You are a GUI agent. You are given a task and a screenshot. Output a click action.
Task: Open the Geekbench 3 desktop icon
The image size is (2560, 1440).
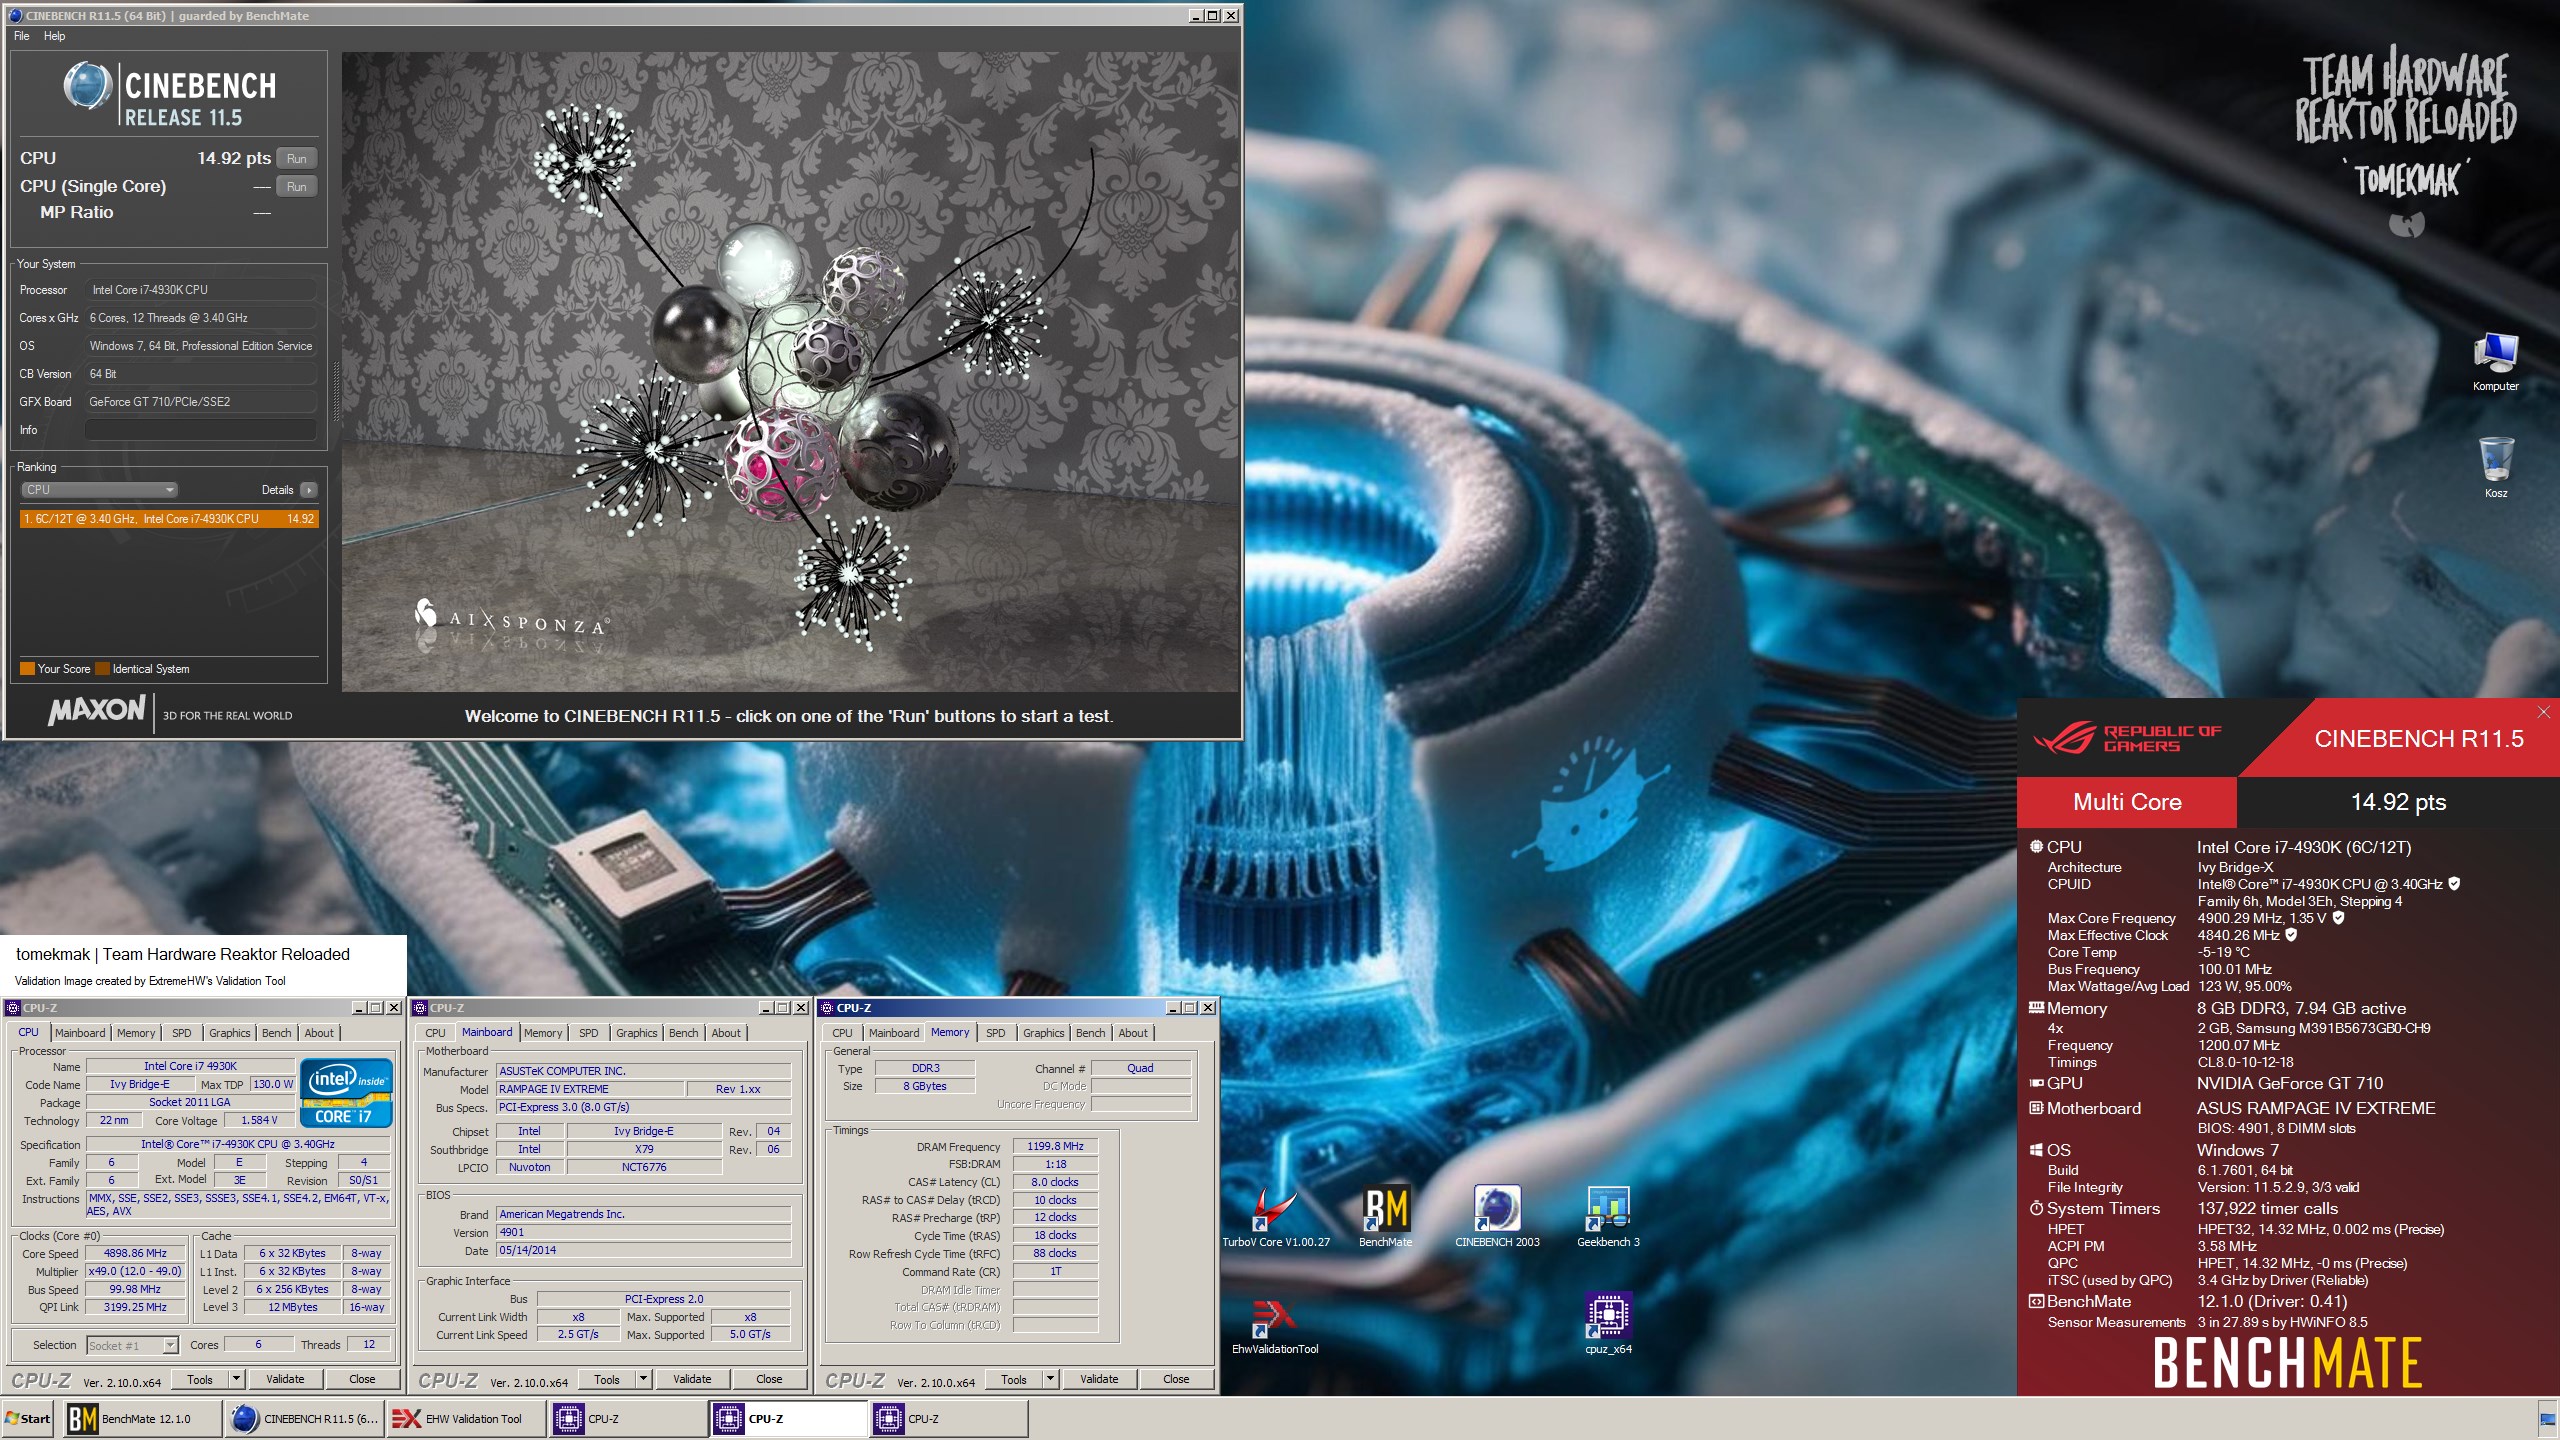tap(1608, 1214)
